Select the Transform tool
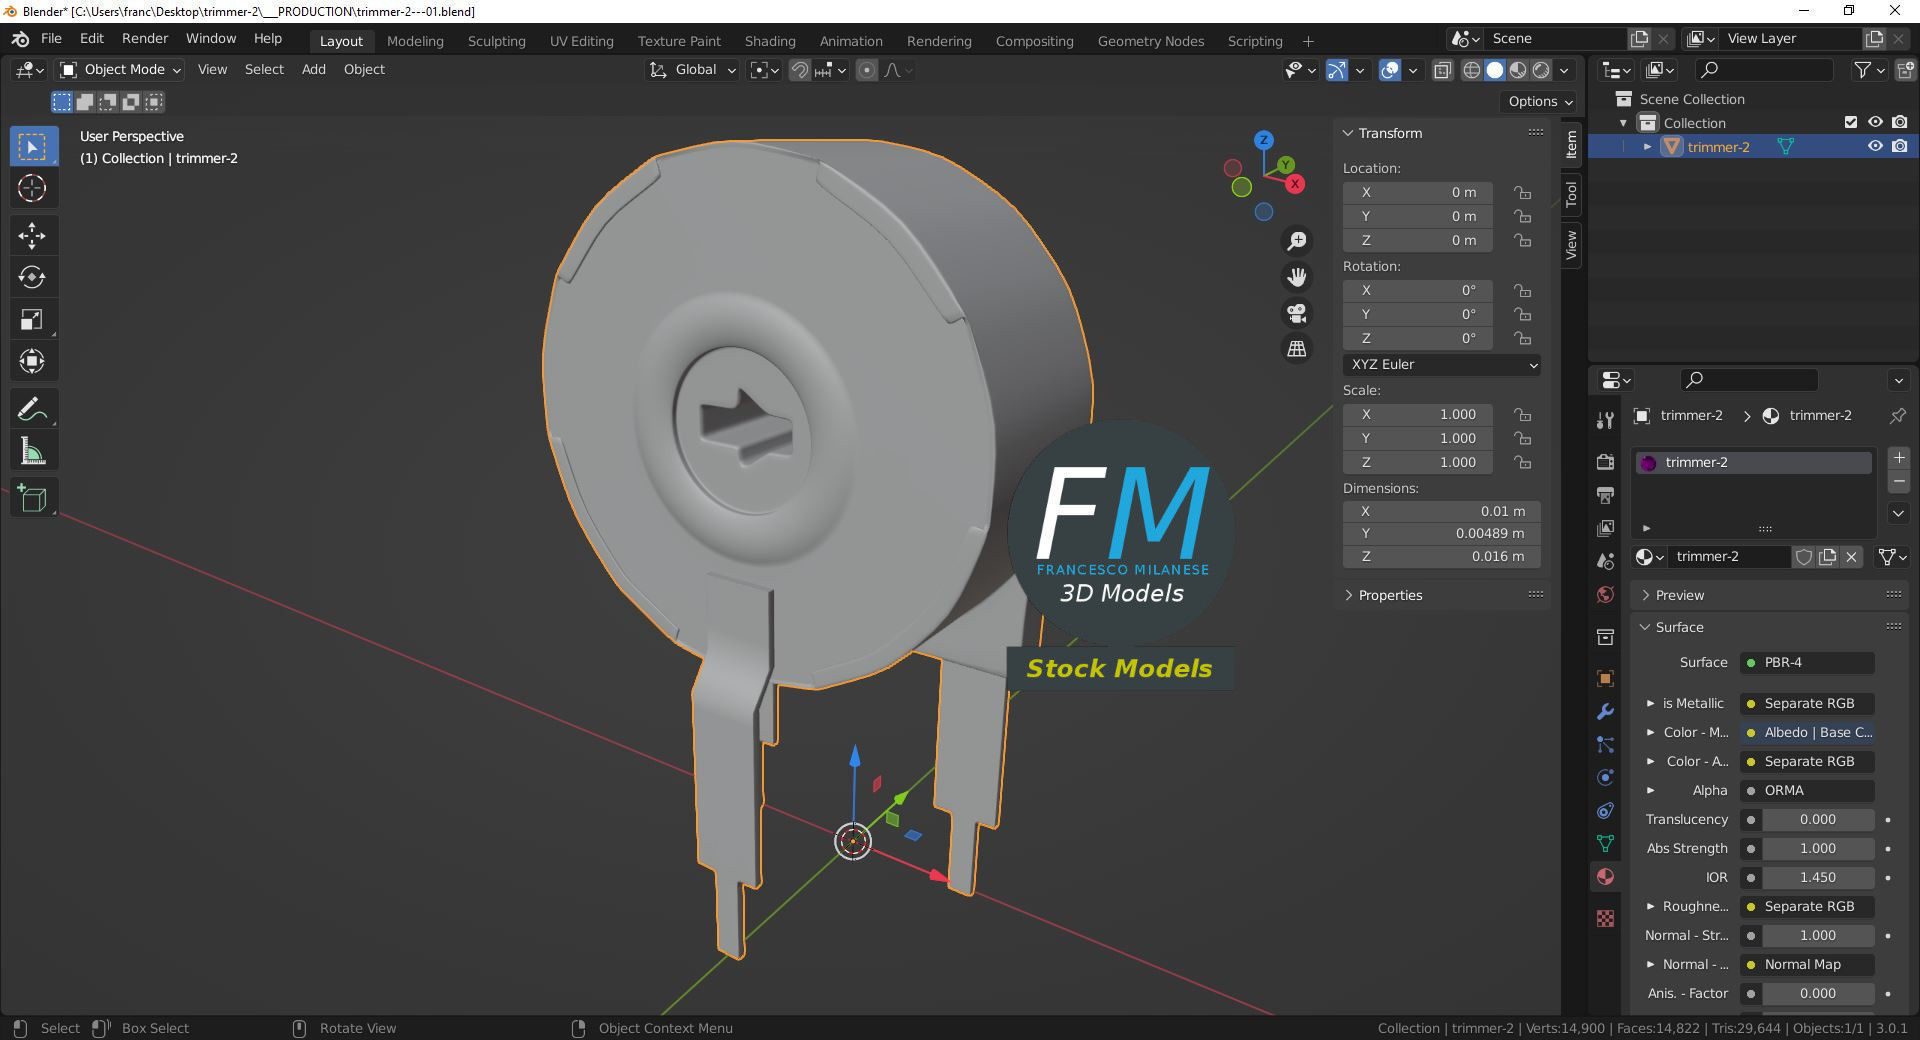1920x1040 pixels. point(32,361)
